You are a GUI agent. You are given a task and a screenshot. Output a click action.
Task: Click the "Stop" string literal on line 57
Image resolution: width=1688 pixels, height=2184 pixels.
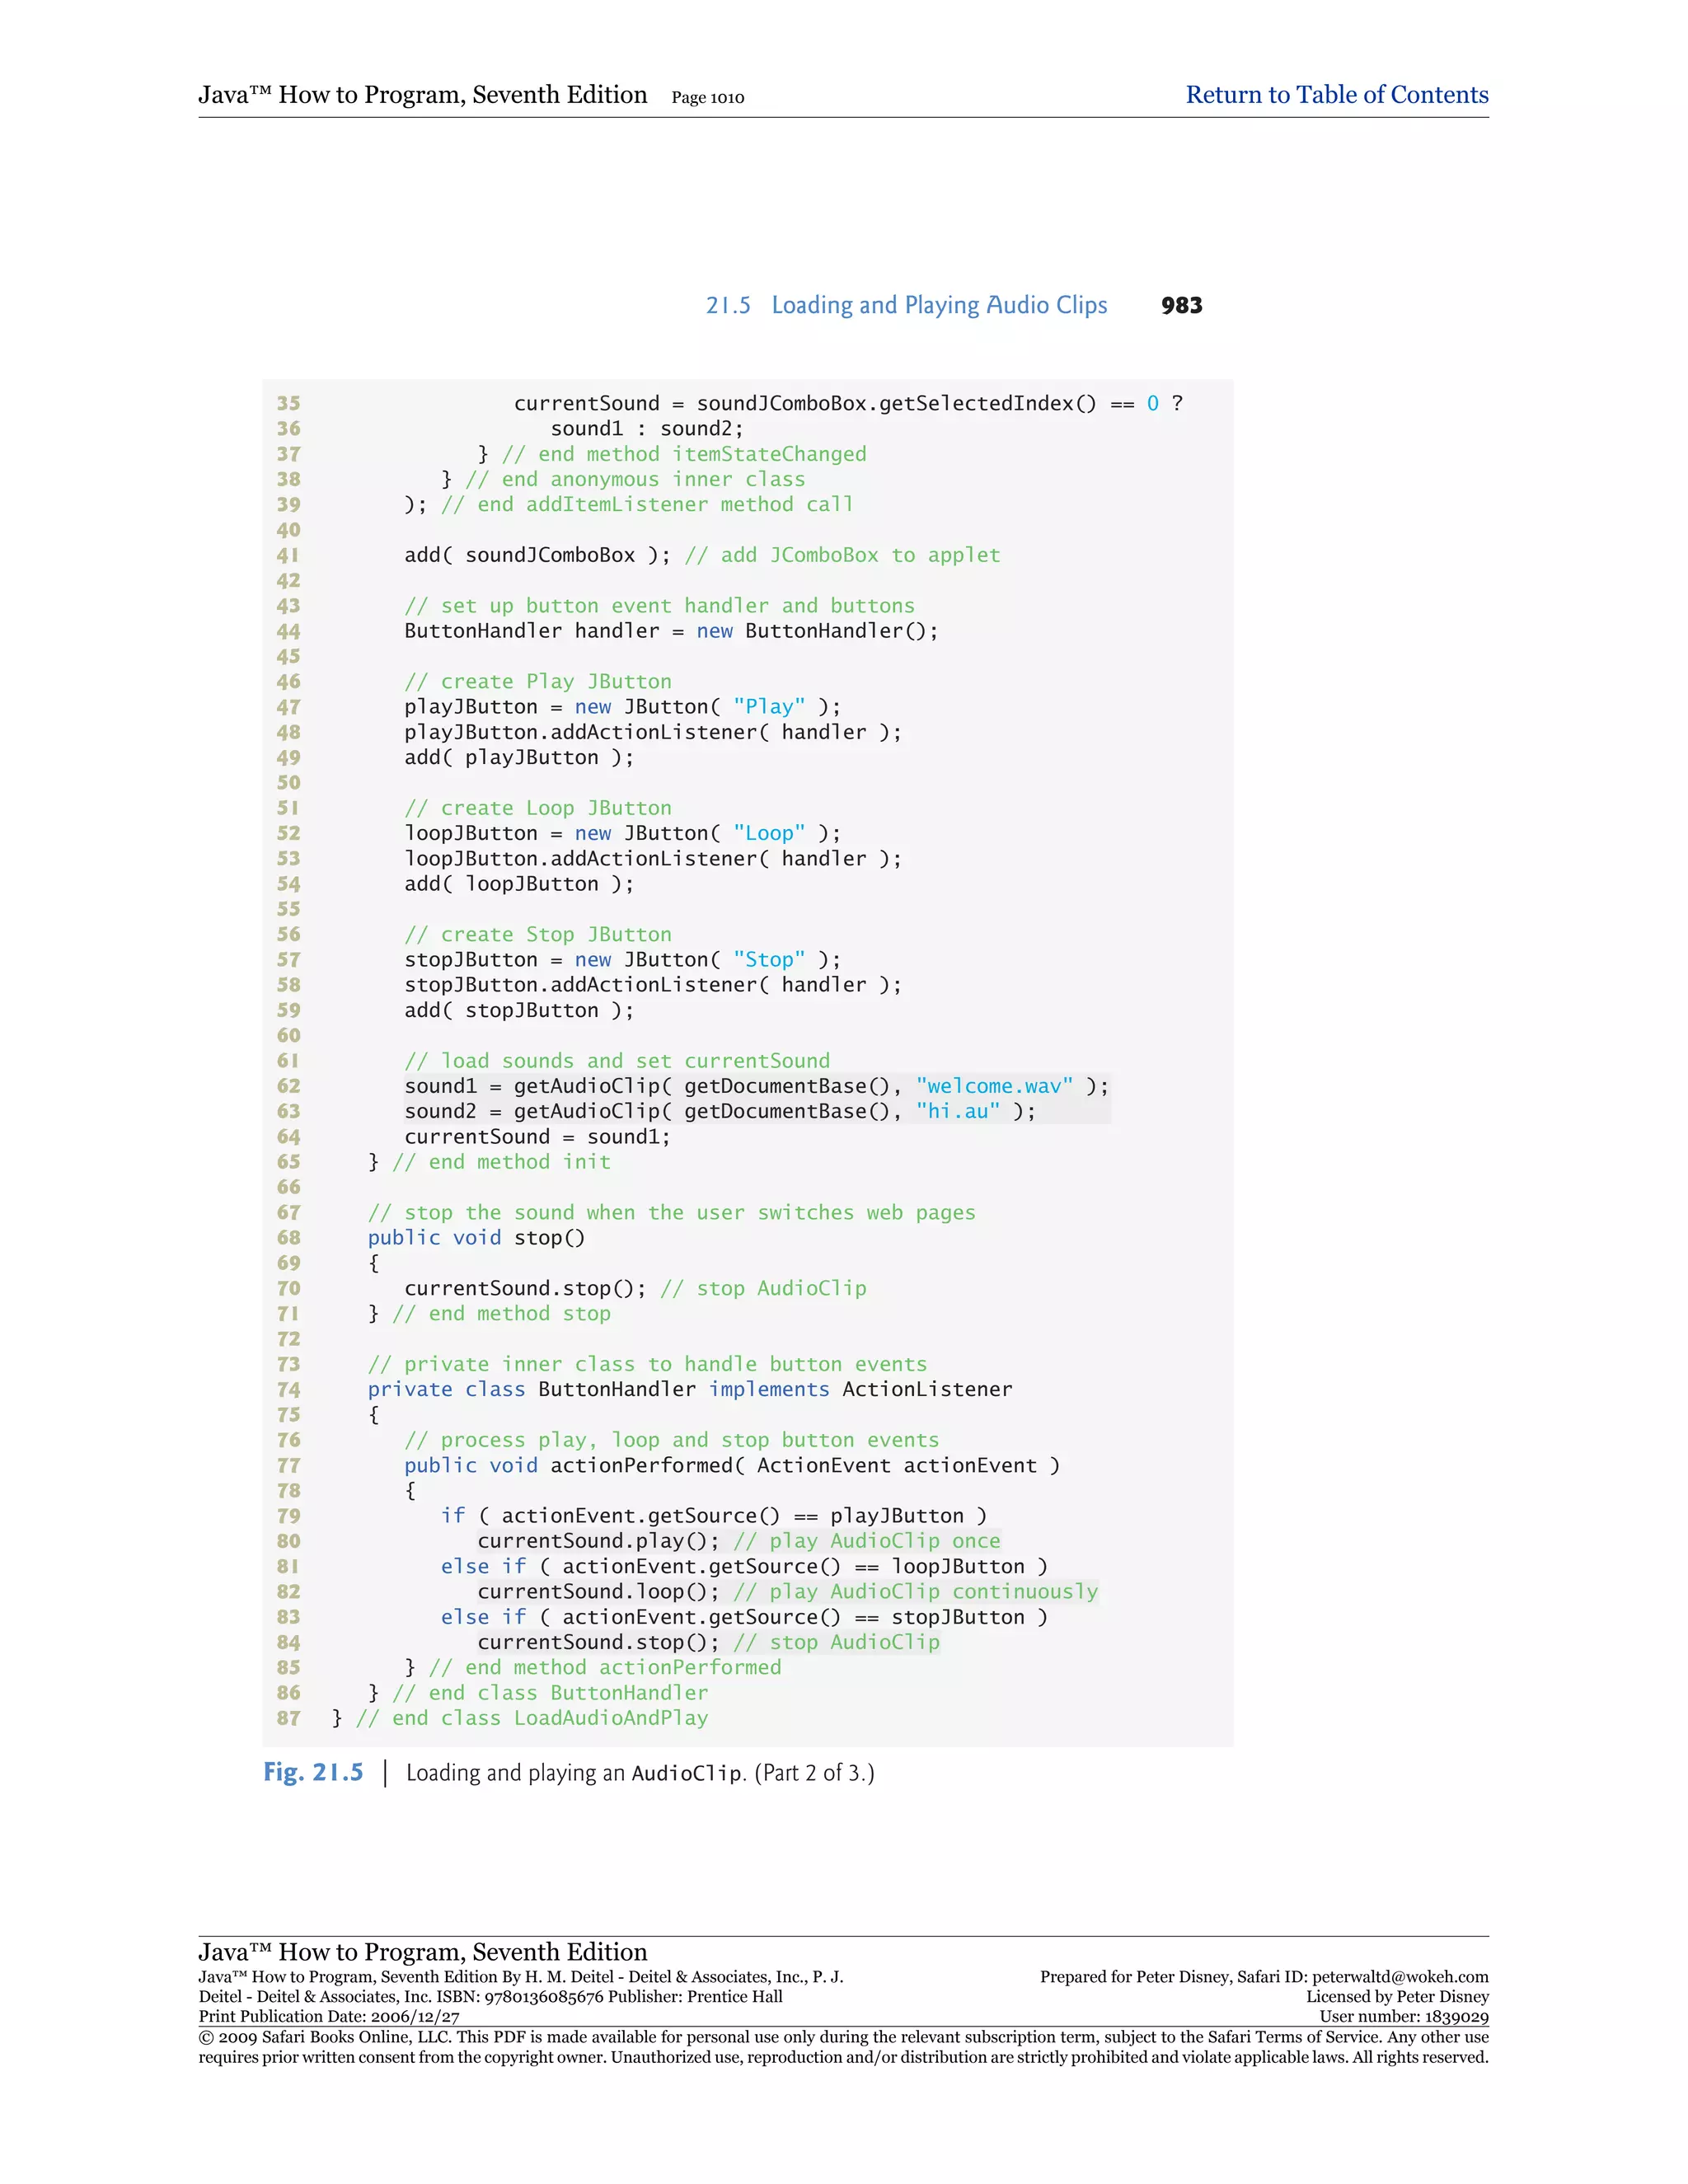tap(768, 960)
